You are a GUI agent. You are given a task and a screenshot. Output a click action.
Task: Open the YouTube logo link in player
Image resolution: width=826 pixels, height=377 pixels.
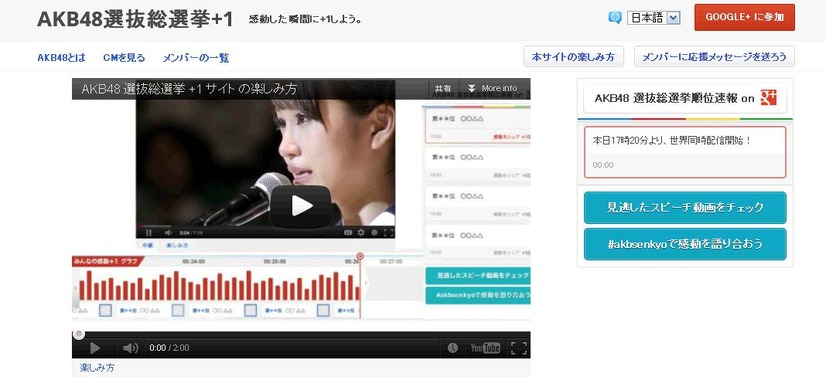[x=485, y=348]
